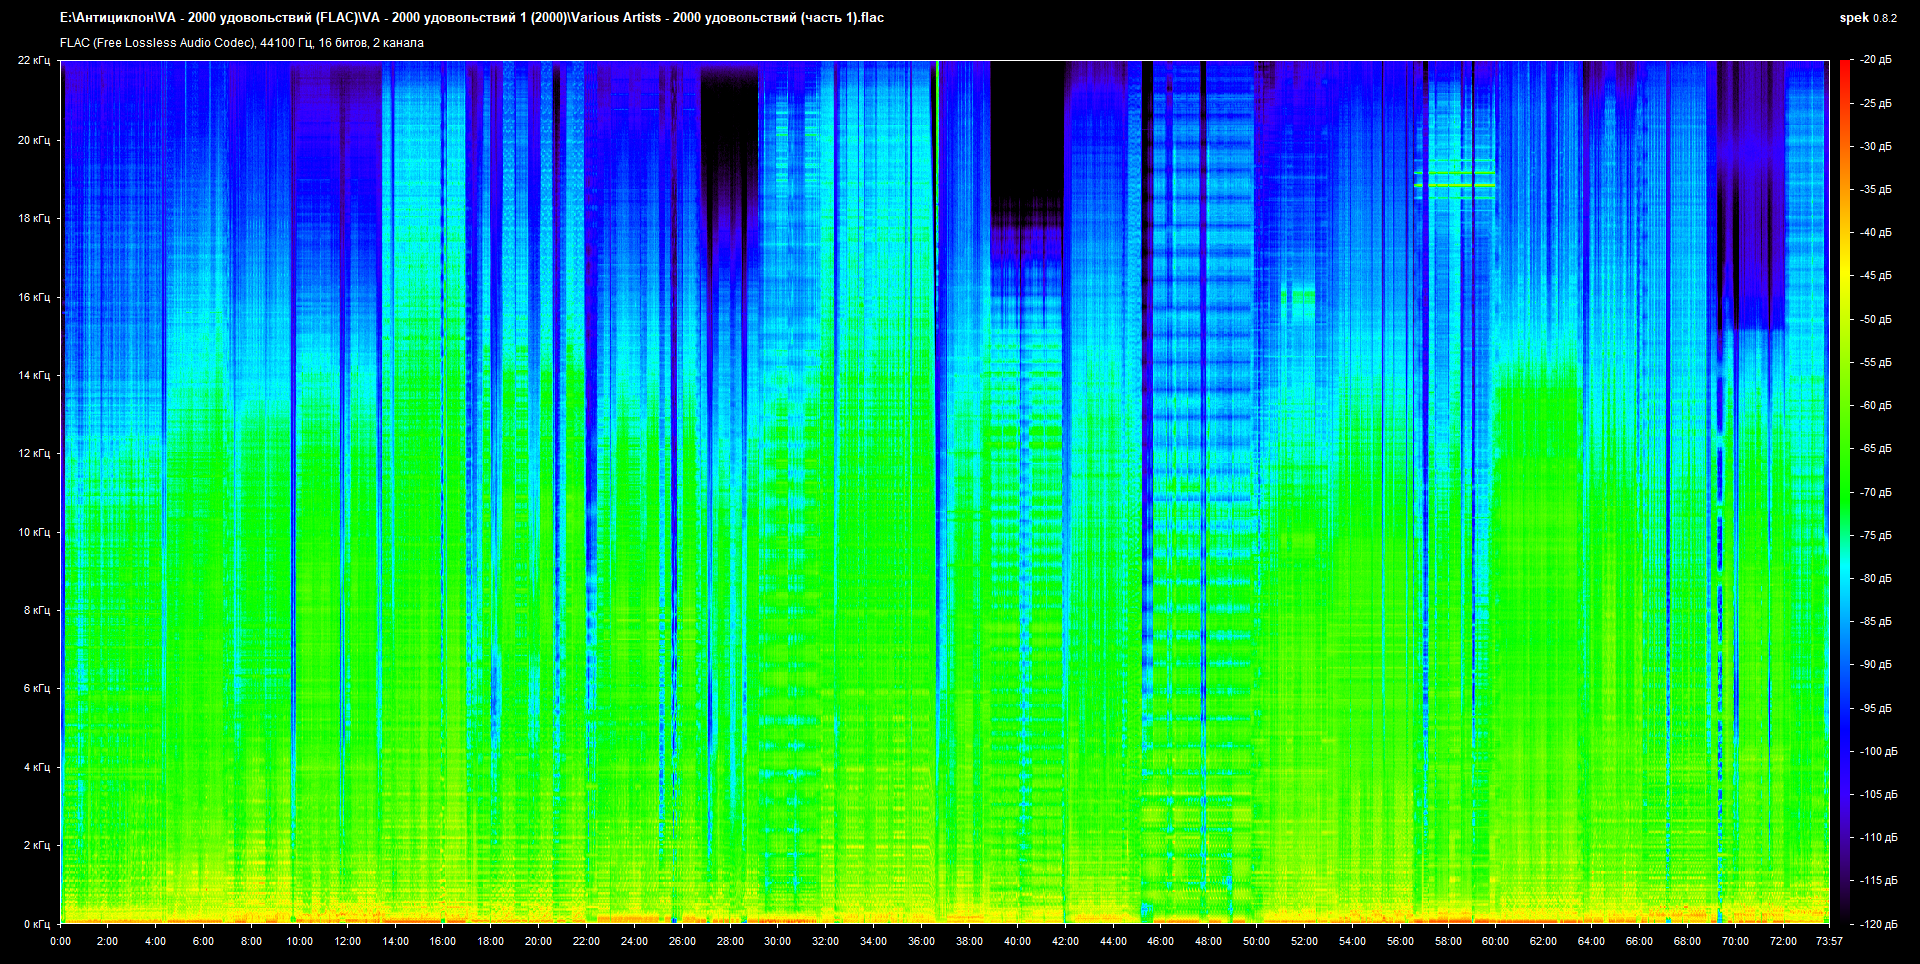Click the yellow horizontal lines near 19 кГц
1920x964 pixels.
coord(1455,178)
